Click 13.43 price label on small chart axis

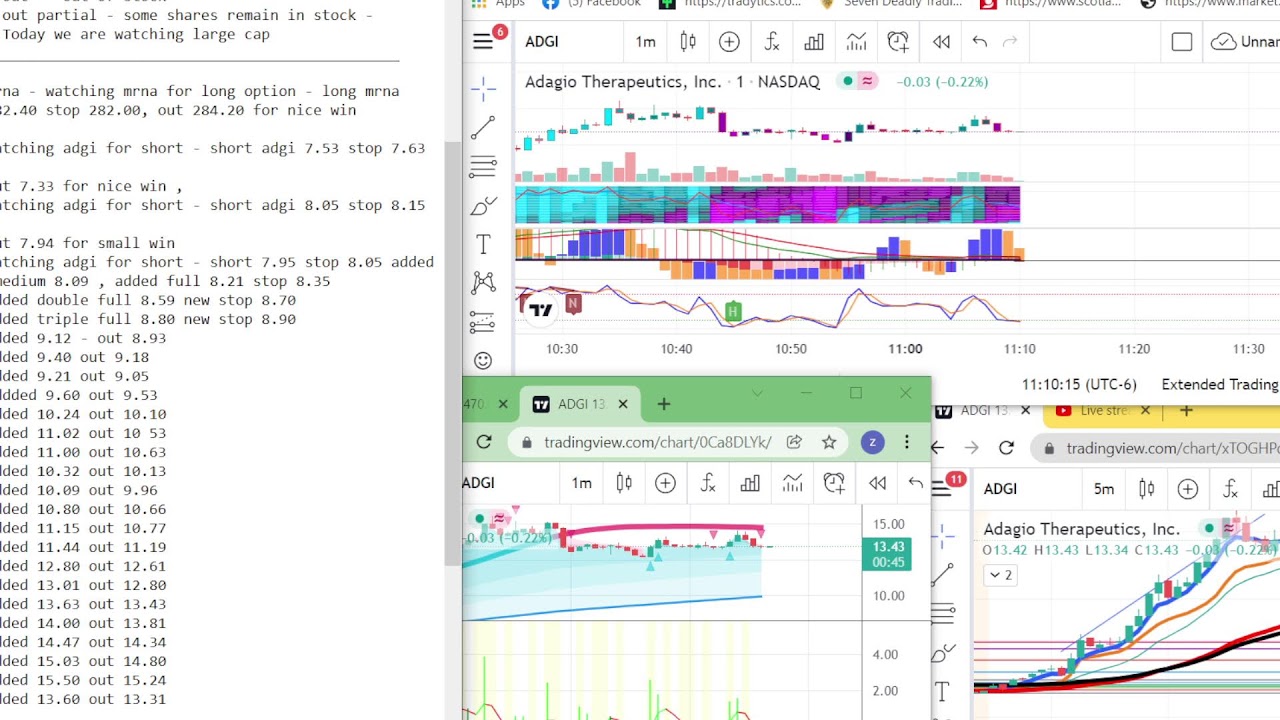tap(886, 547)
